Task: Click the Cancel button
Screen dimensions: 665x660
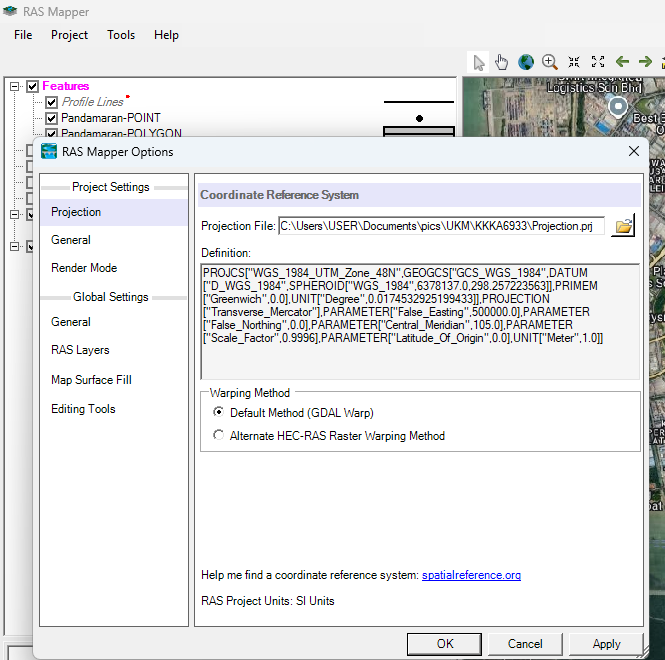Action: point(525,644)
